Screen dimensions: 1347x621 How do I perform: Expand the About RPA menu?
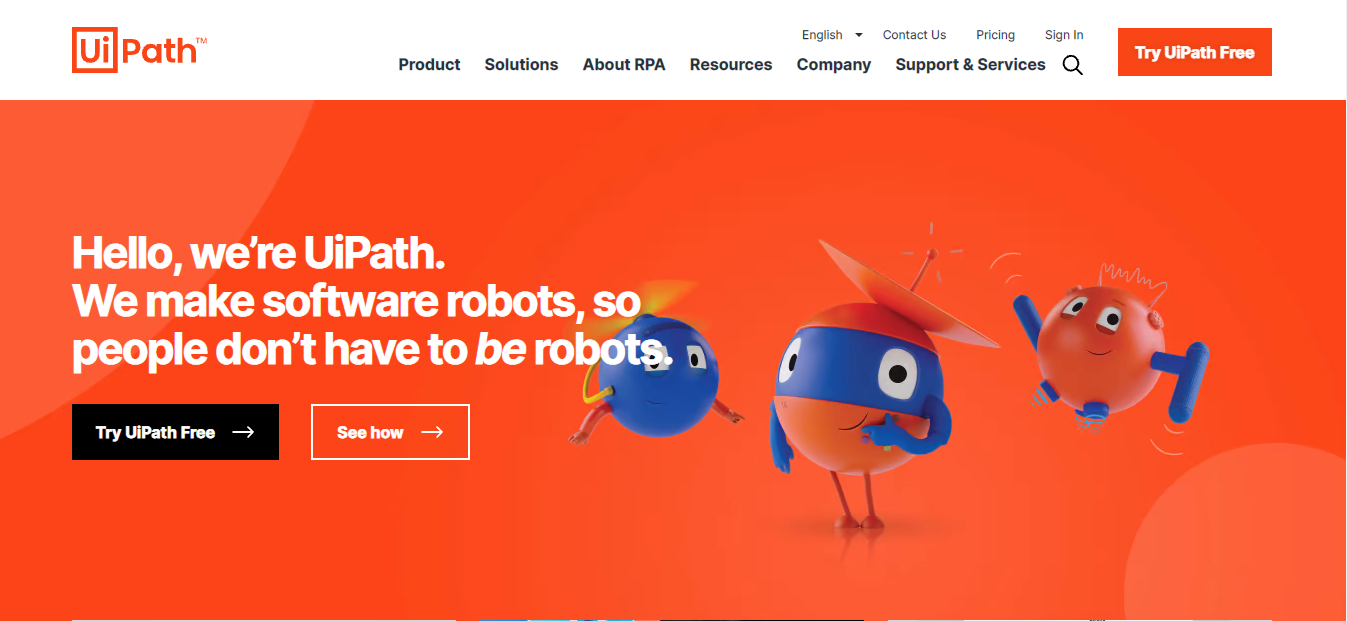(x=624, y=64)
